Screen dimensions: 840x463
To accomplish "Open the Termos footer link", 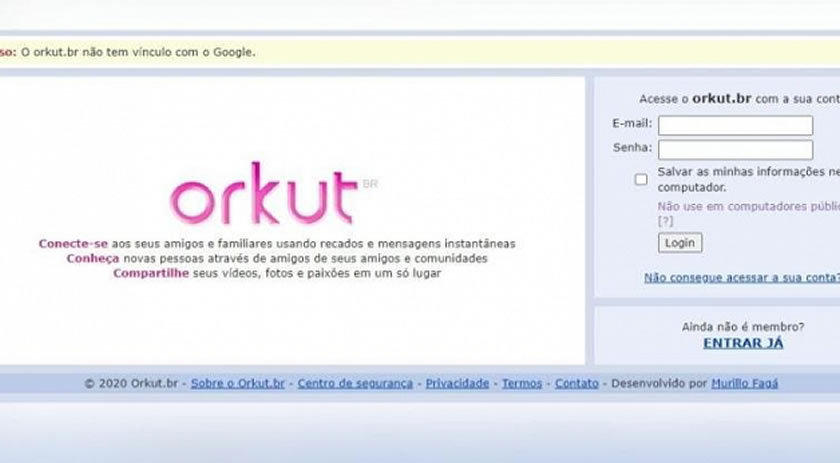I will [x=522, y=384].
